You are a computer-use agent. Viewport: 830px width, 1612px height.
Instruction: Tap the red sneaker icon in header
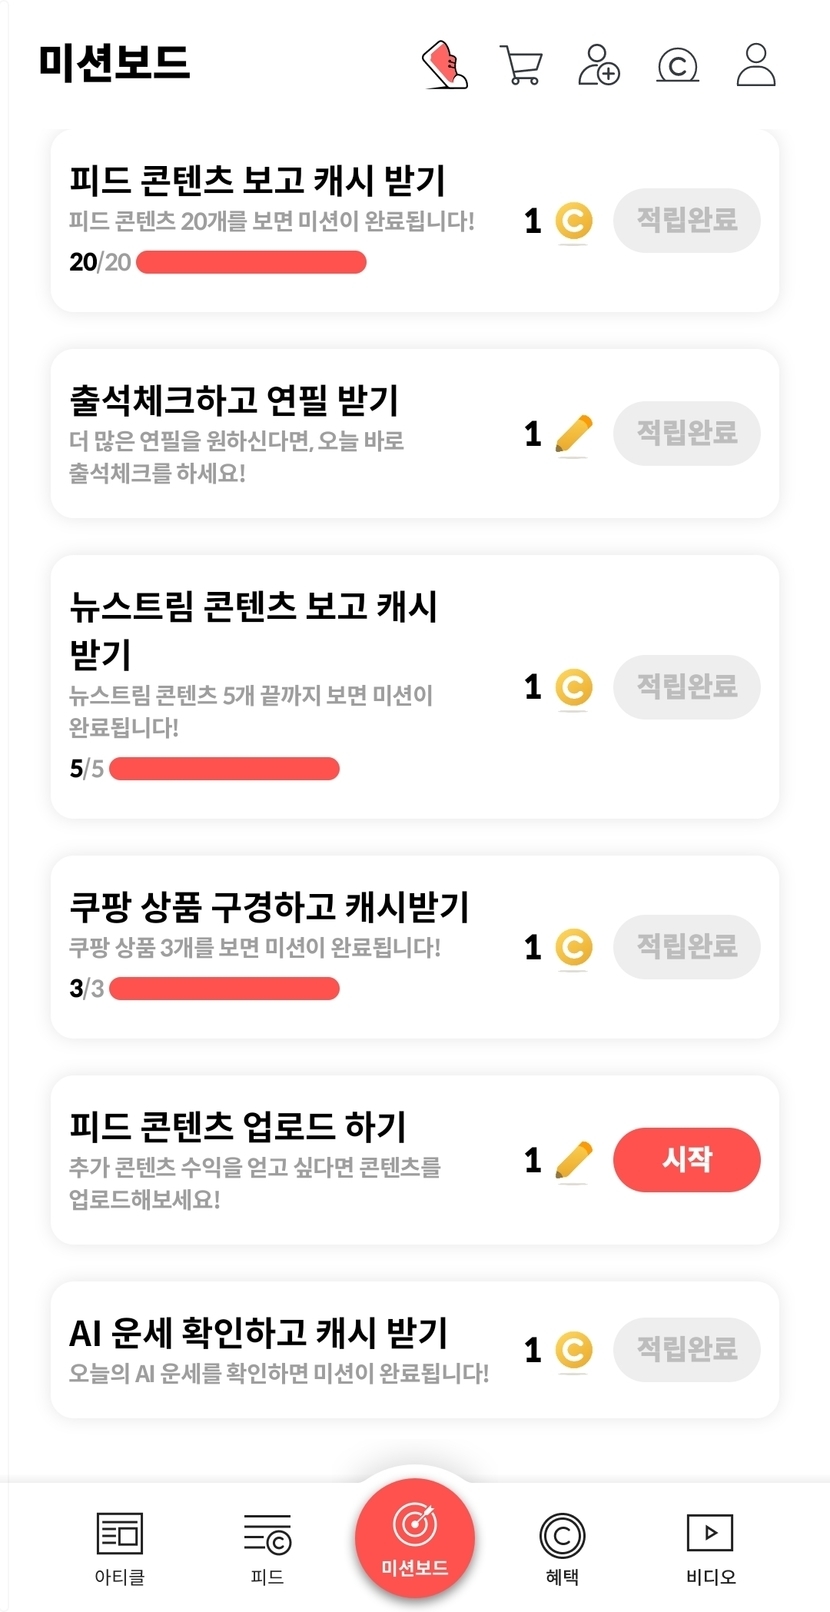445,65
